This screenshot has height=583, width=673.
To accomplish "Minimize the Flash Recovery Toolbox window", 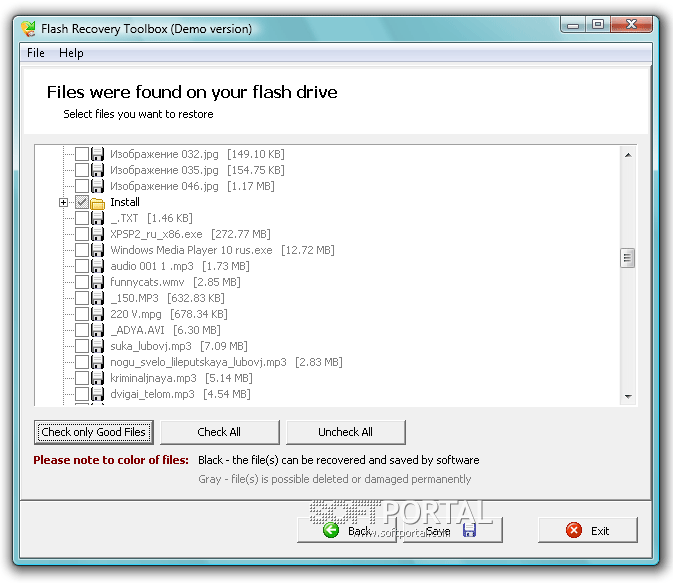I will [573, 24].
